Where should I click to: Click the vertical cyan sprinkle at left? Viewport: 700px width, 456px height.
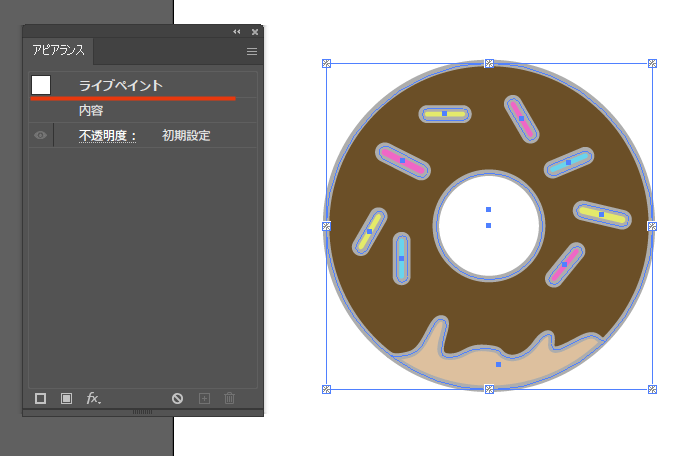point(401,258)
